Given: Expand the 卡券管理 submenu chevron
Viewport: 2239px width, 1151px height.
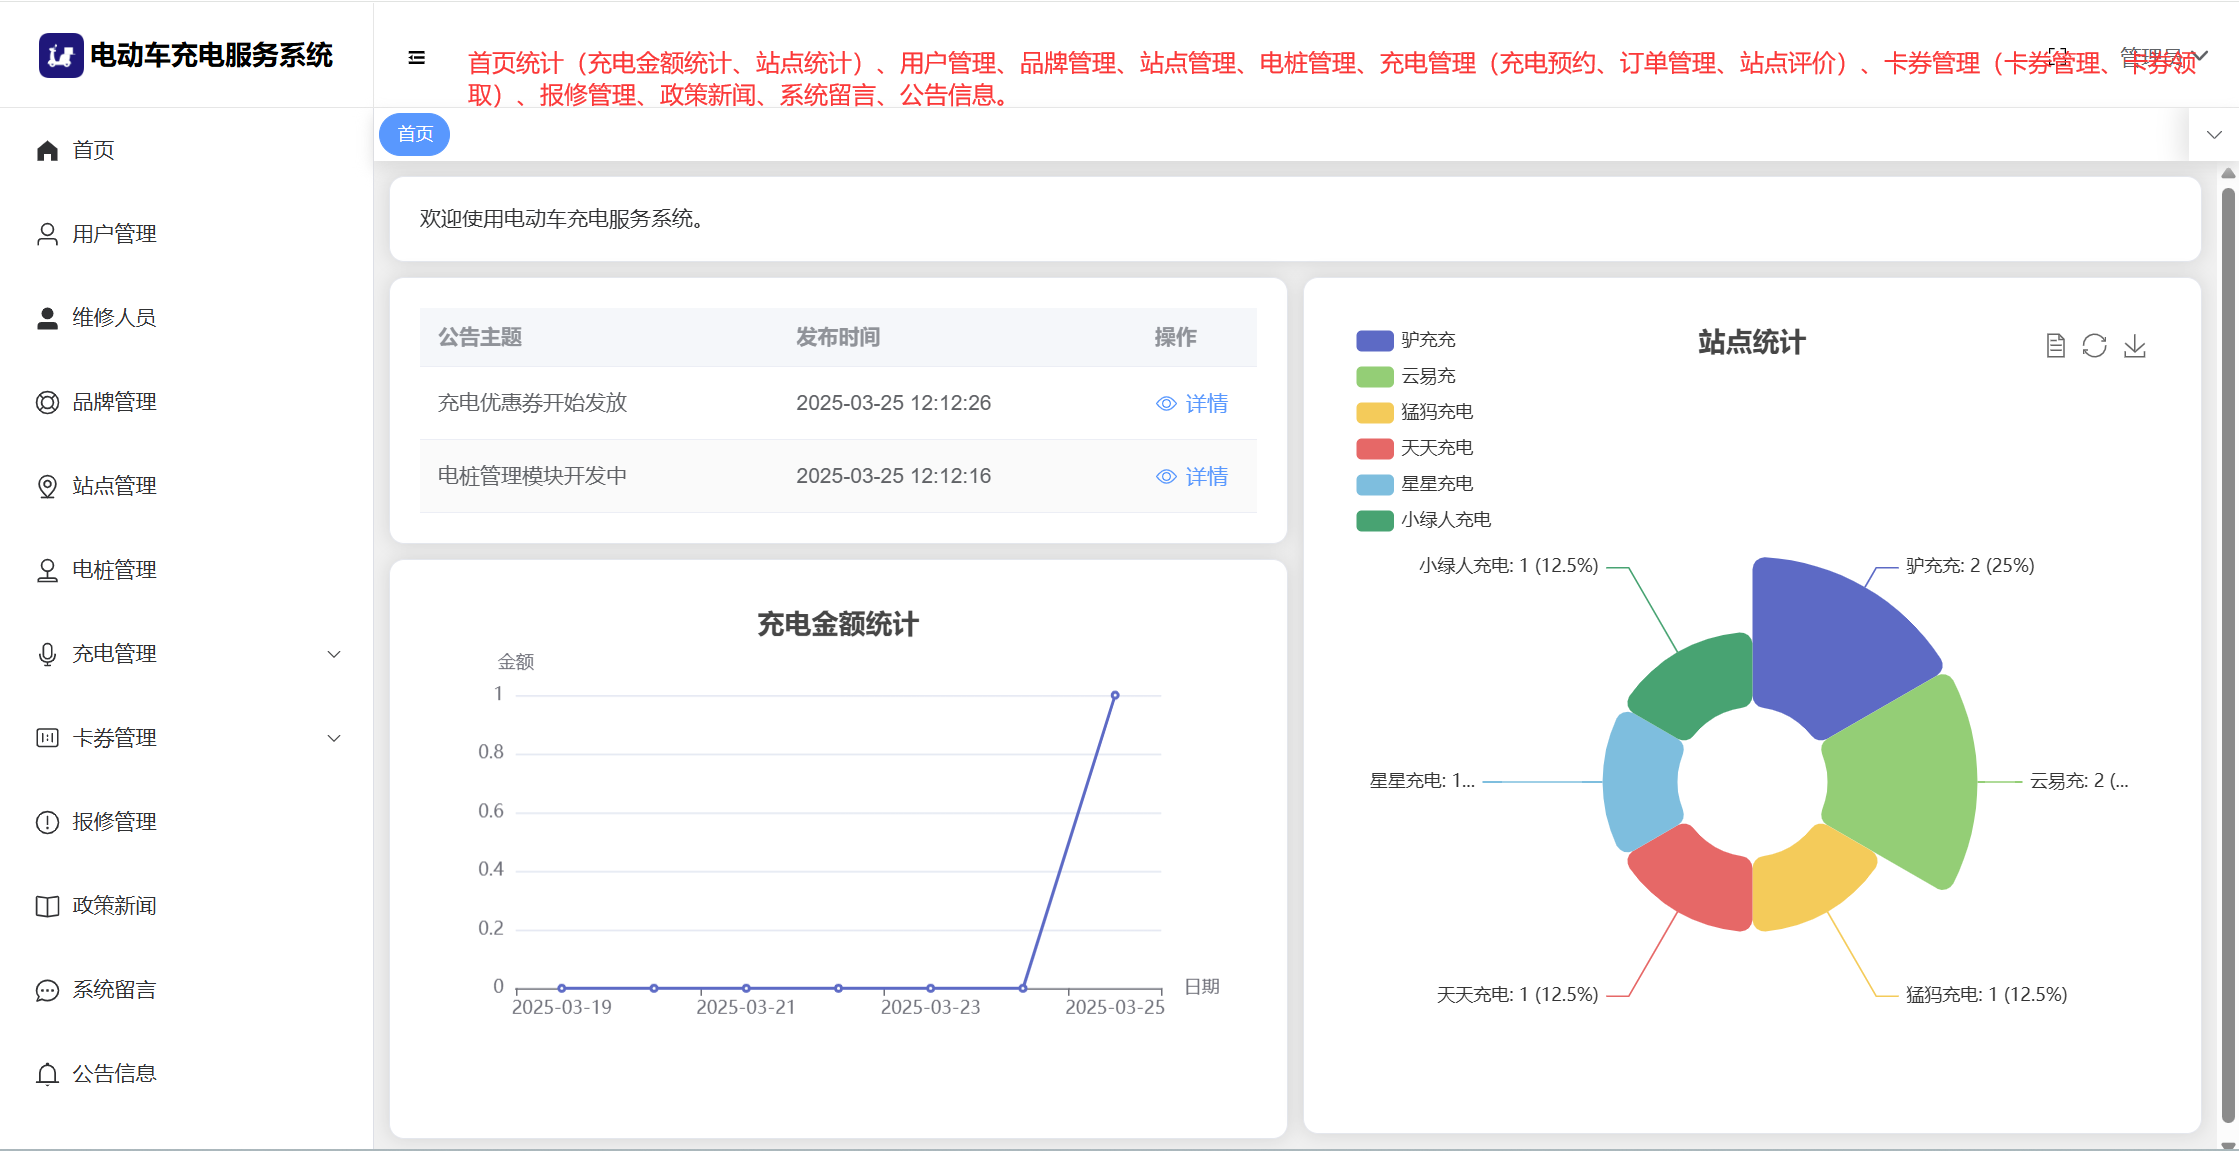Looking at the screenshot, I should (334, 738).
